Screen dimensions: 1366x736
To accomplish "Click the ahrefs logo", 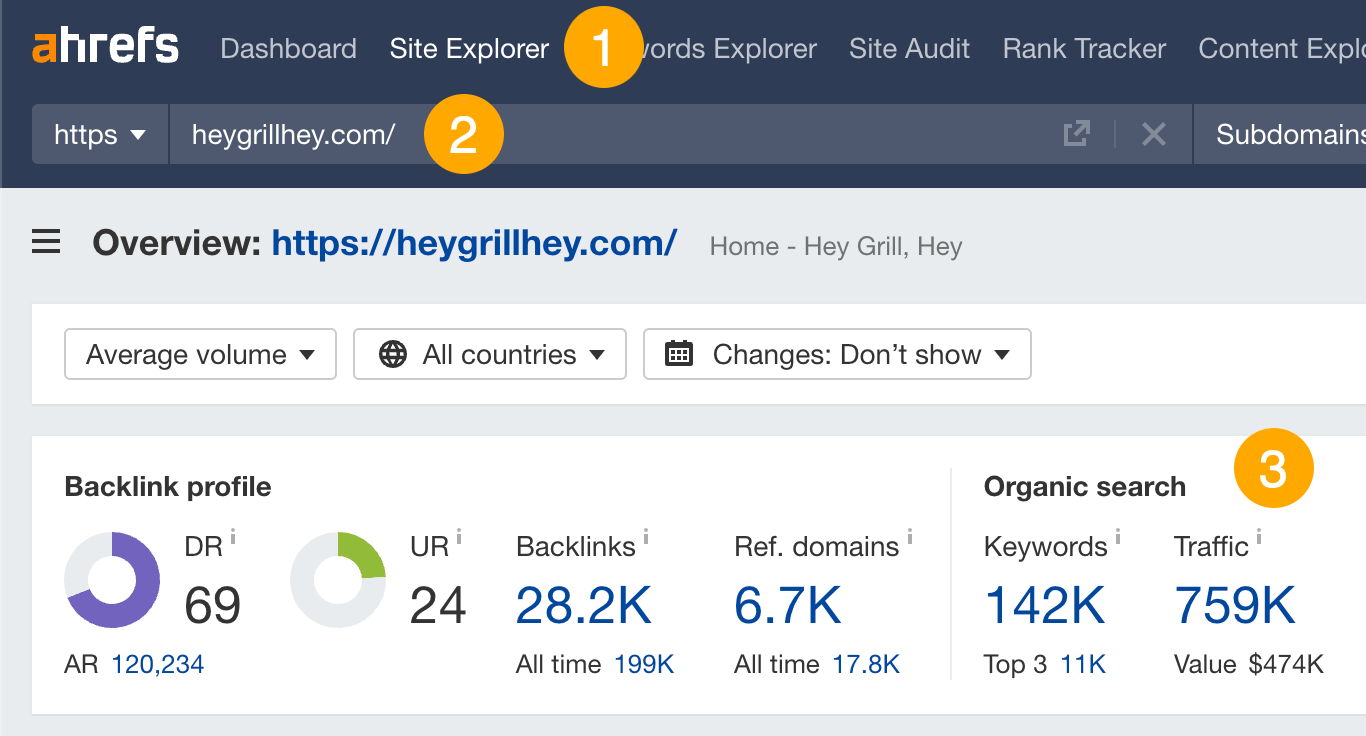I will [x=105, y=45].
